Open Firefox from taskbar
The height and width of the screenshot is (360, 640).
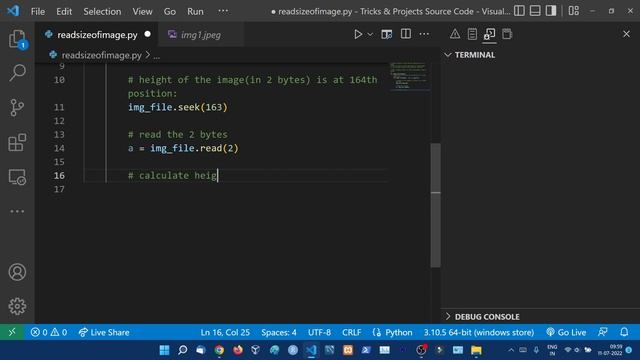238,350
